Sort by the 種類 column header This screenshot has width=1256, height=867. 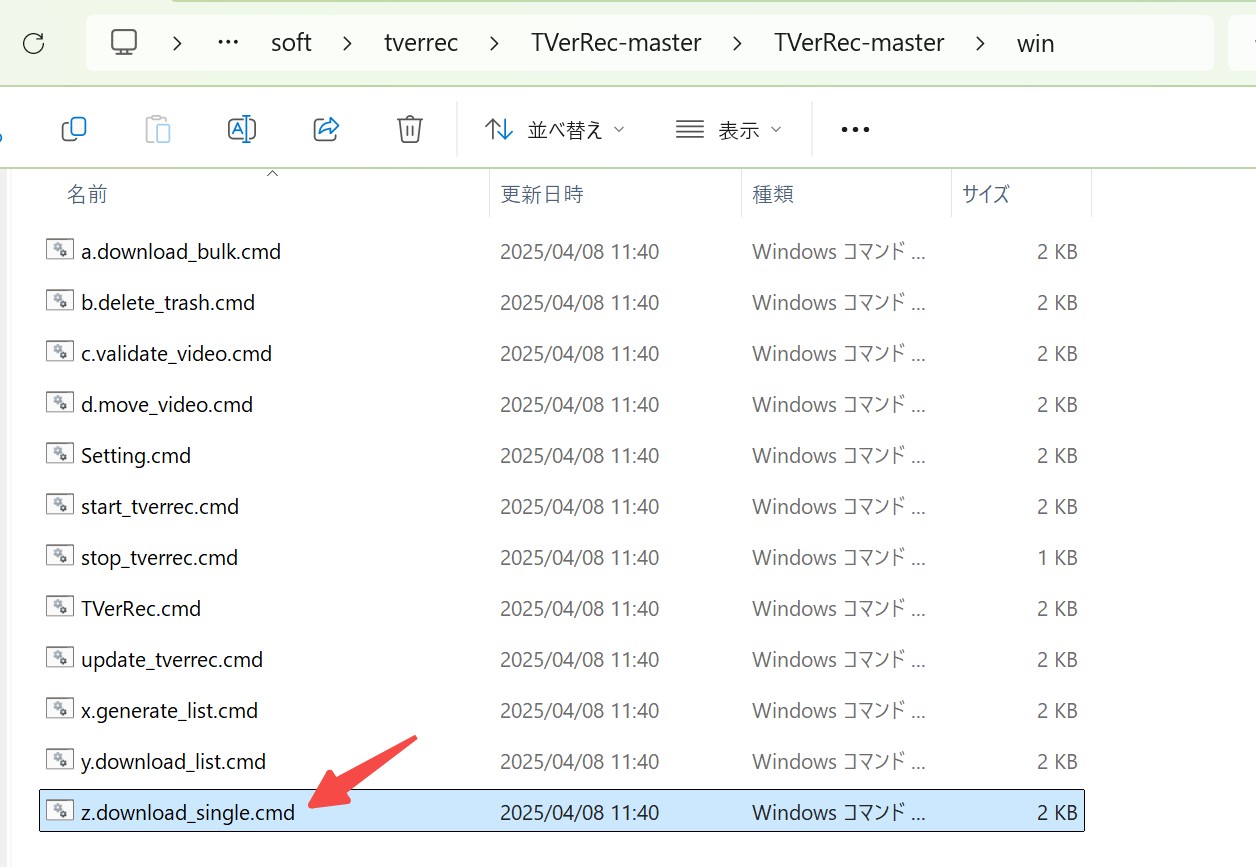pyautogui.click(x=772, y=194)
